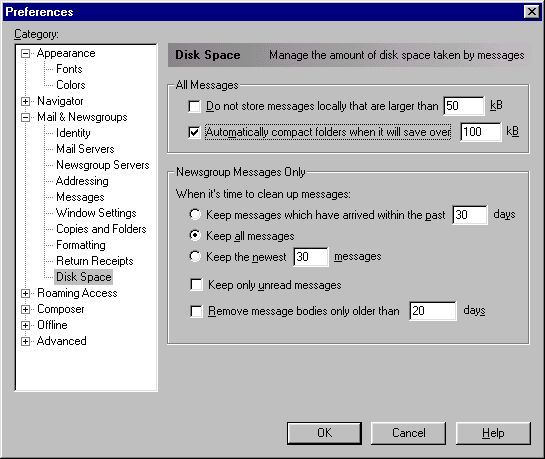Collapse the Appearance category
Image resolution: width=545 pixels, height=459 pixels.
pos(25,54)
